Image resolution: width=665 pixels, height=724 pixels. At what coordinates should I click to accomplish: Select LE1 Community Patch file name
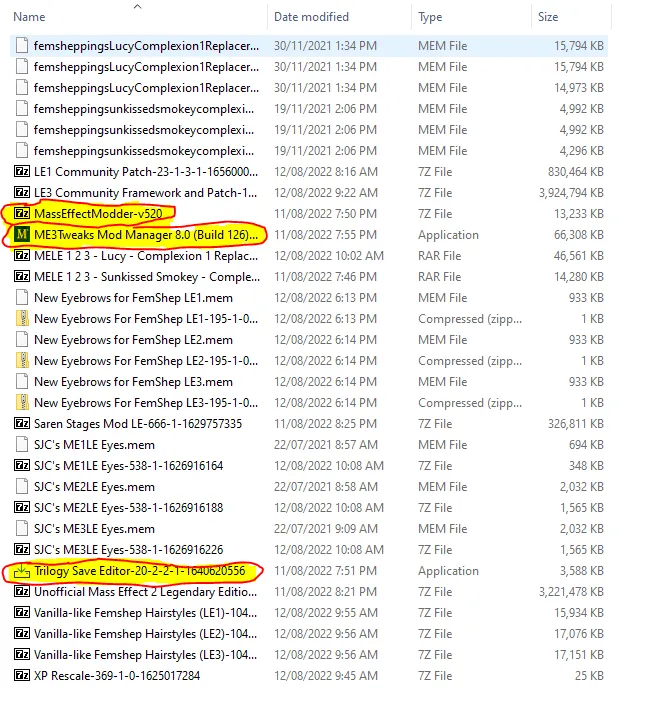146,172
